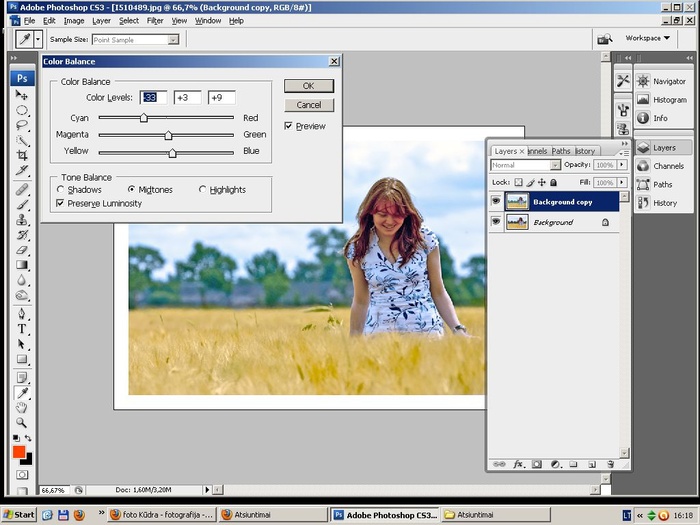Pick the Zoom tool in toolbox

22,422
